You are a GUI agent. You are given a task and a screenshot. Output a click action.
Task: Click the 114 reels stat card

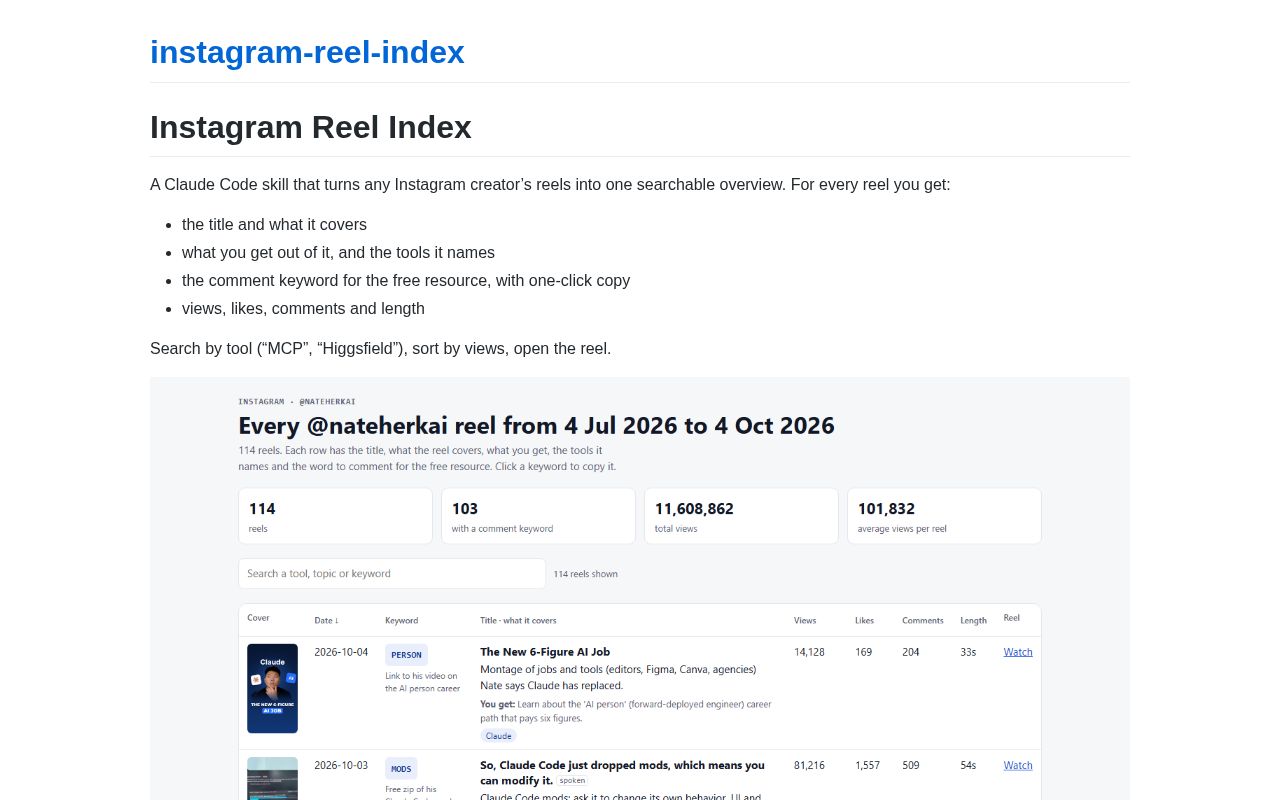pyautogui.click(x=335, y=516)
